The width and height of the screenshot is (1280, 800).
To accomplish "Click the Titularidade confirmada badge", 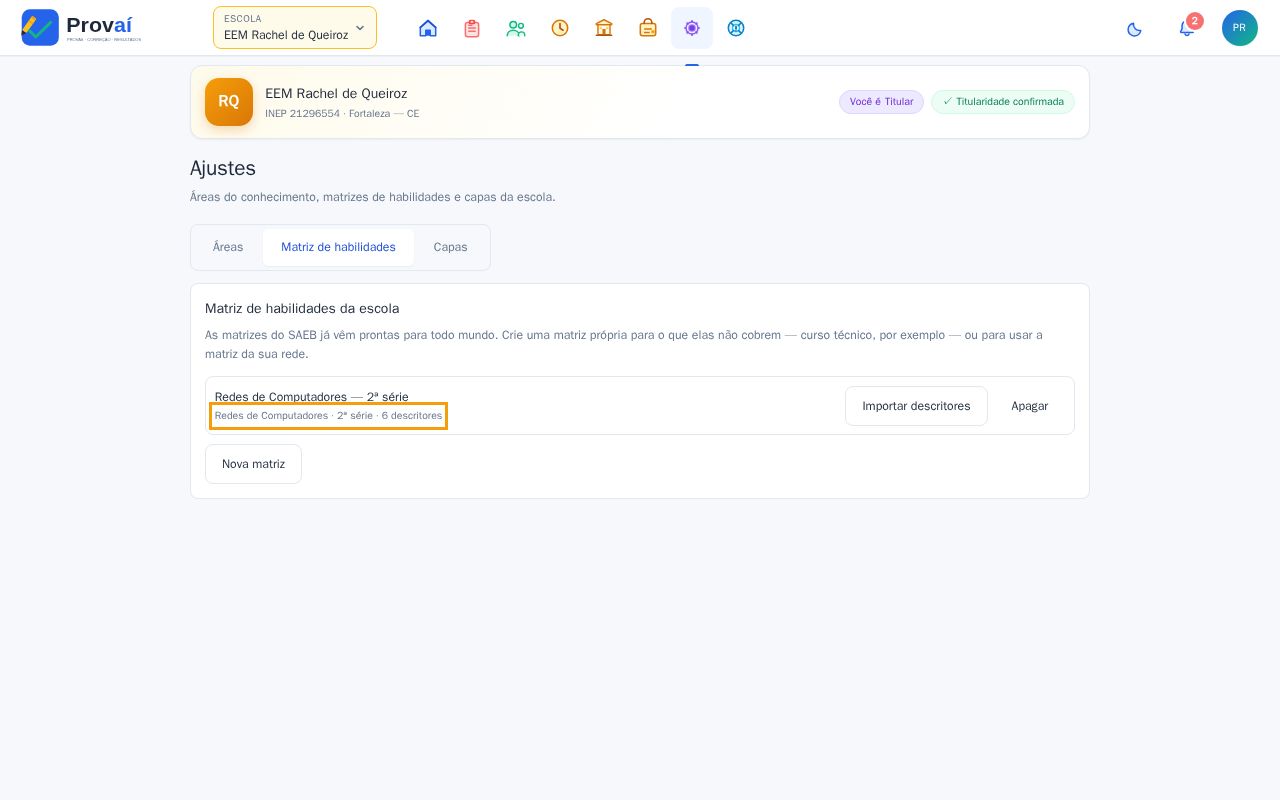I will coord(1003,102).
